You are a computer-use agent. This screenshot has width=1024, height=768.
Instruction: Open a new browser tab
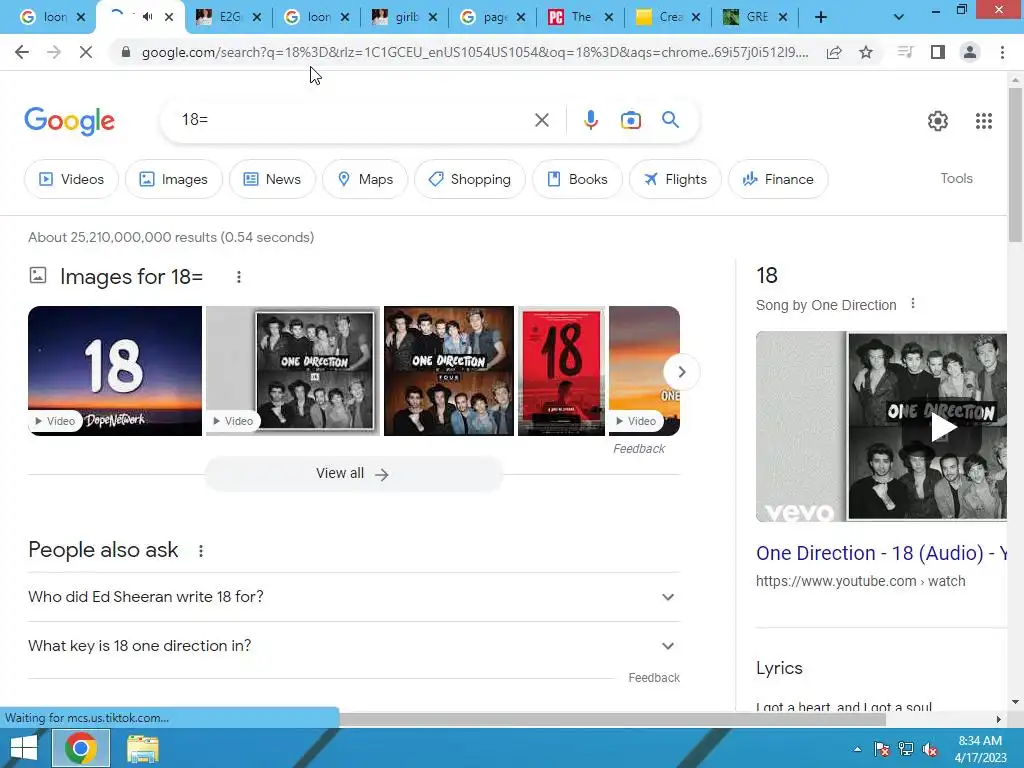(x=821, y=17)
